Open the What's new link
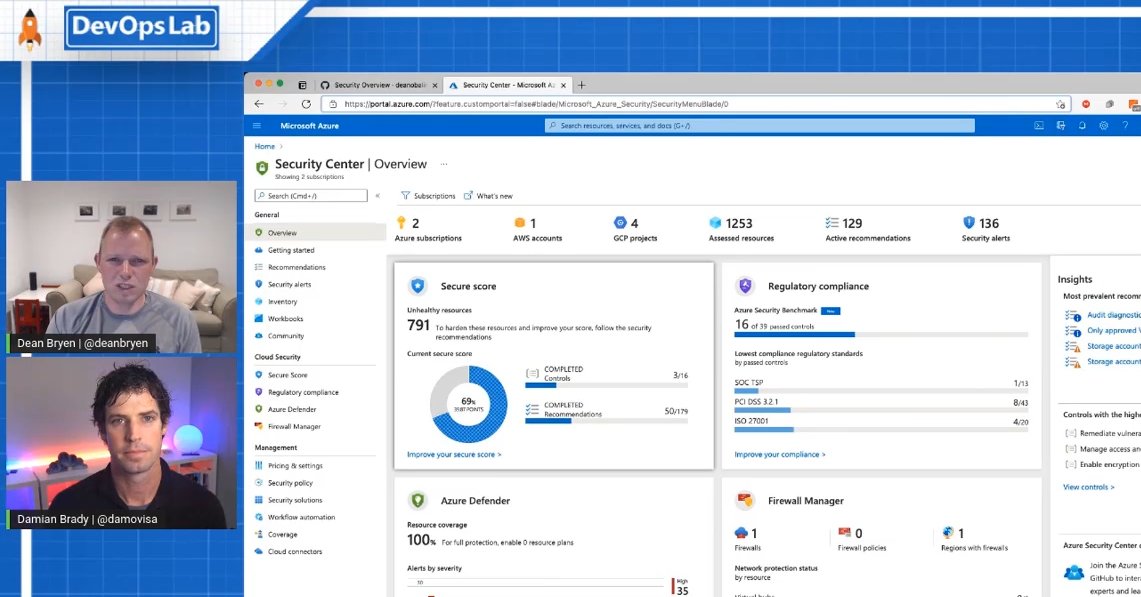The image size is (1141, 597). click(x=488, y=196)
